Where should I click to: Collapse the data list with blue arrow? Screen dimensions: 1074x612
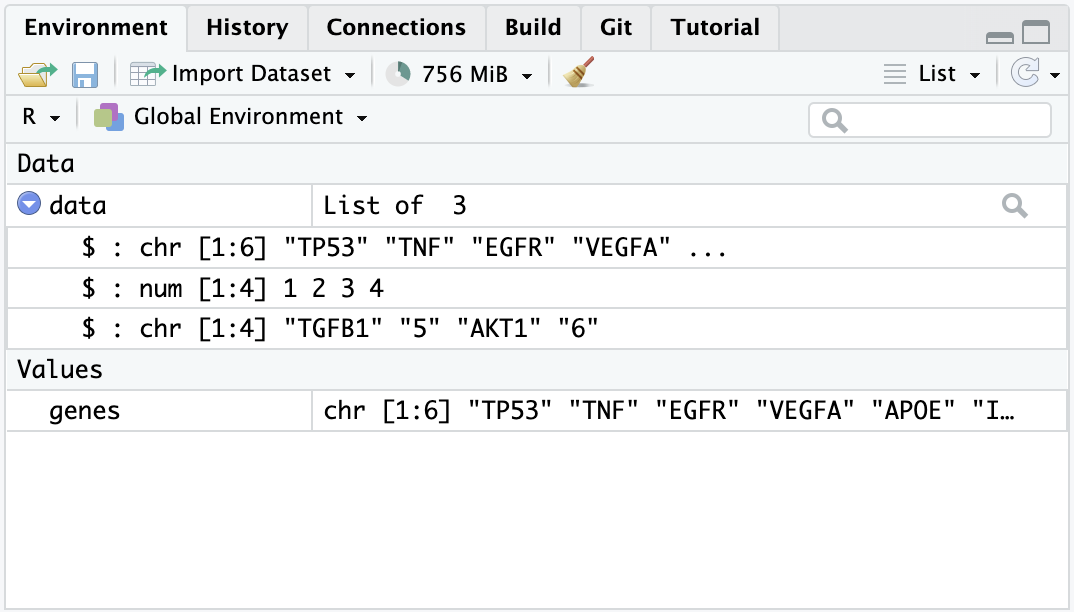click(x=29, y=206)
